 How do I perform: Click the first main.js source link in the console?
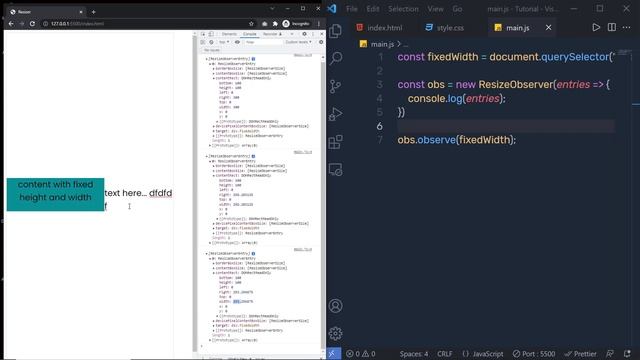[x=303, y=55]
